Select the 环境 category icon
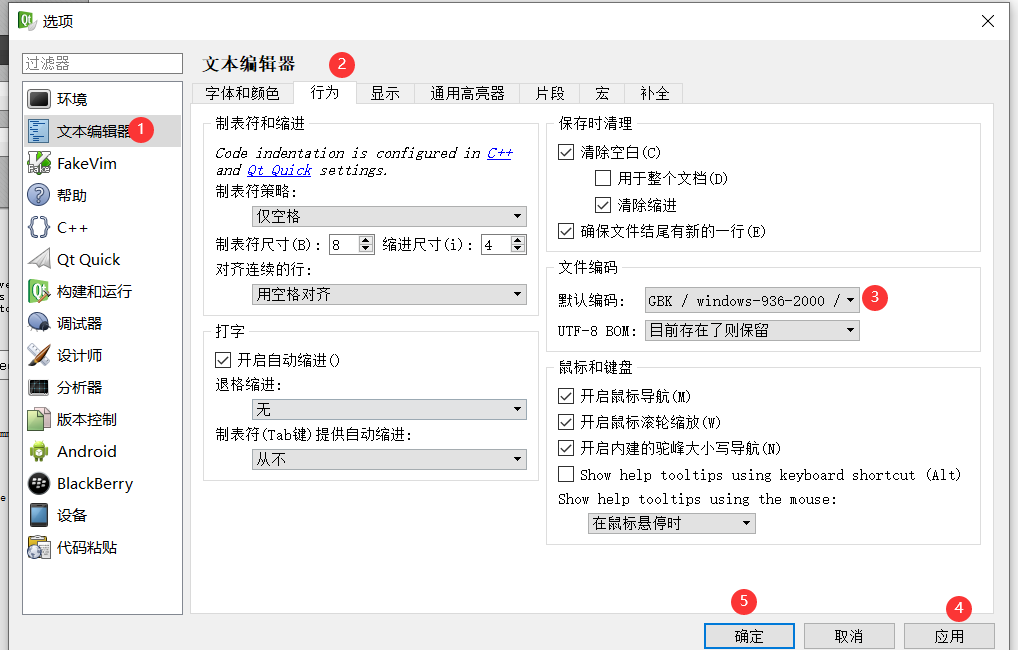 coord(38,99)
